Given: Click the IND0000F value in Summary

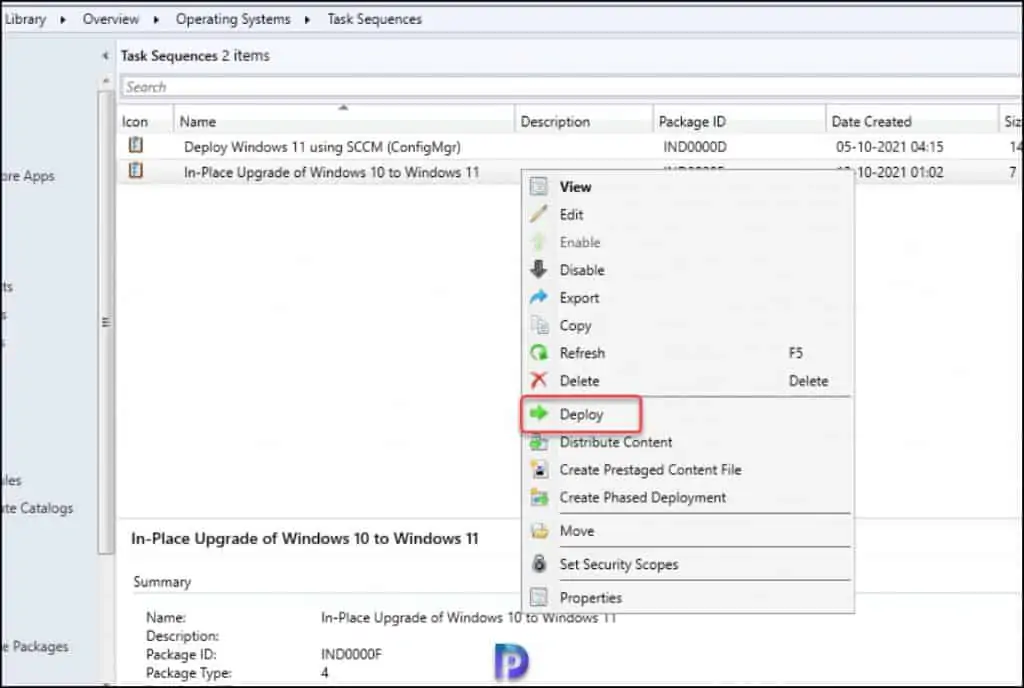Looking at the screenshot, I should pos(351,654).
